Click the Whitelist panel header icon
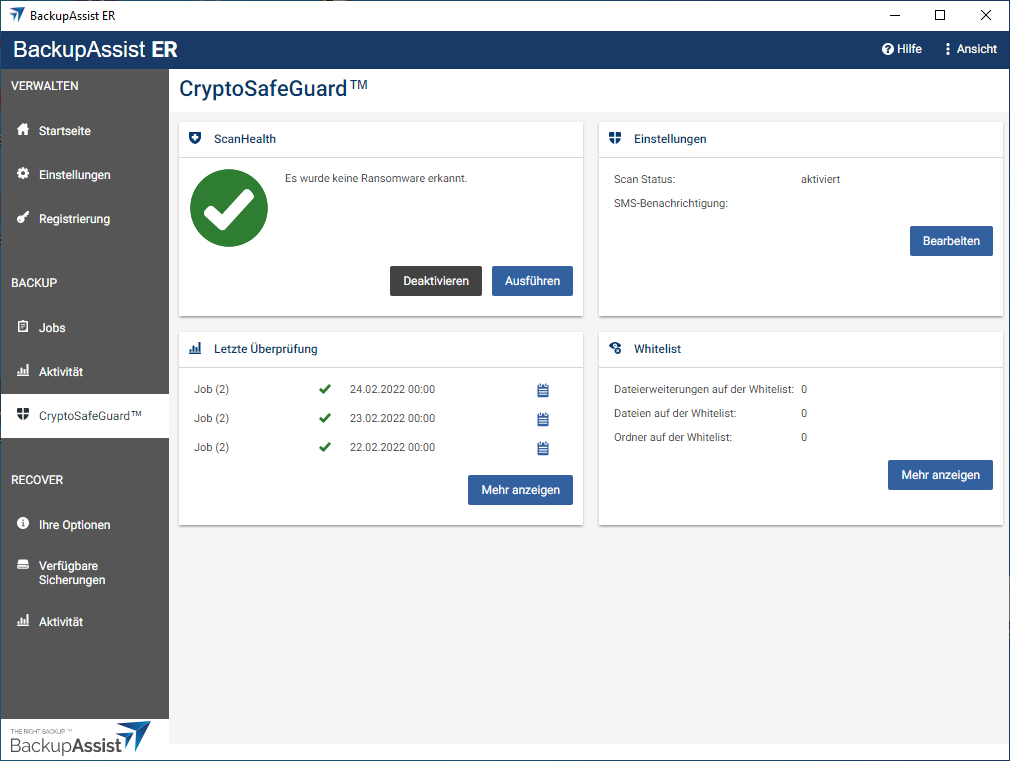The height and width of the screenshot is (761, 1010). (615, 349)
